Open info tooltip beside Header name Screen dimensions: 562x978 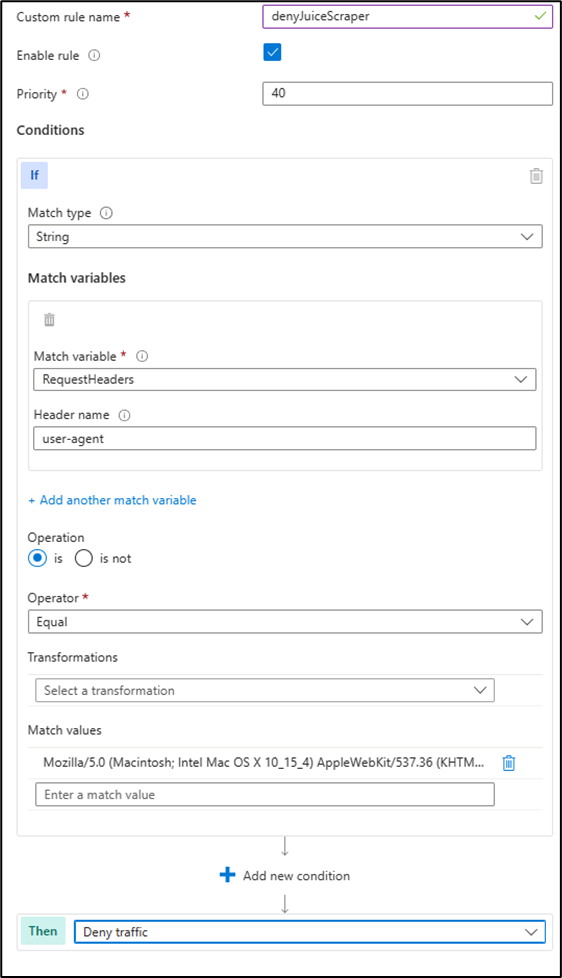pyautogui.click(x=124, y=415)
